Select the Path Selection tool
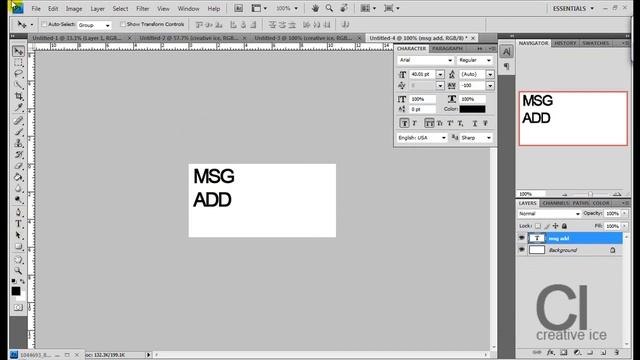The image size is (640, 360). coord(18,235)
